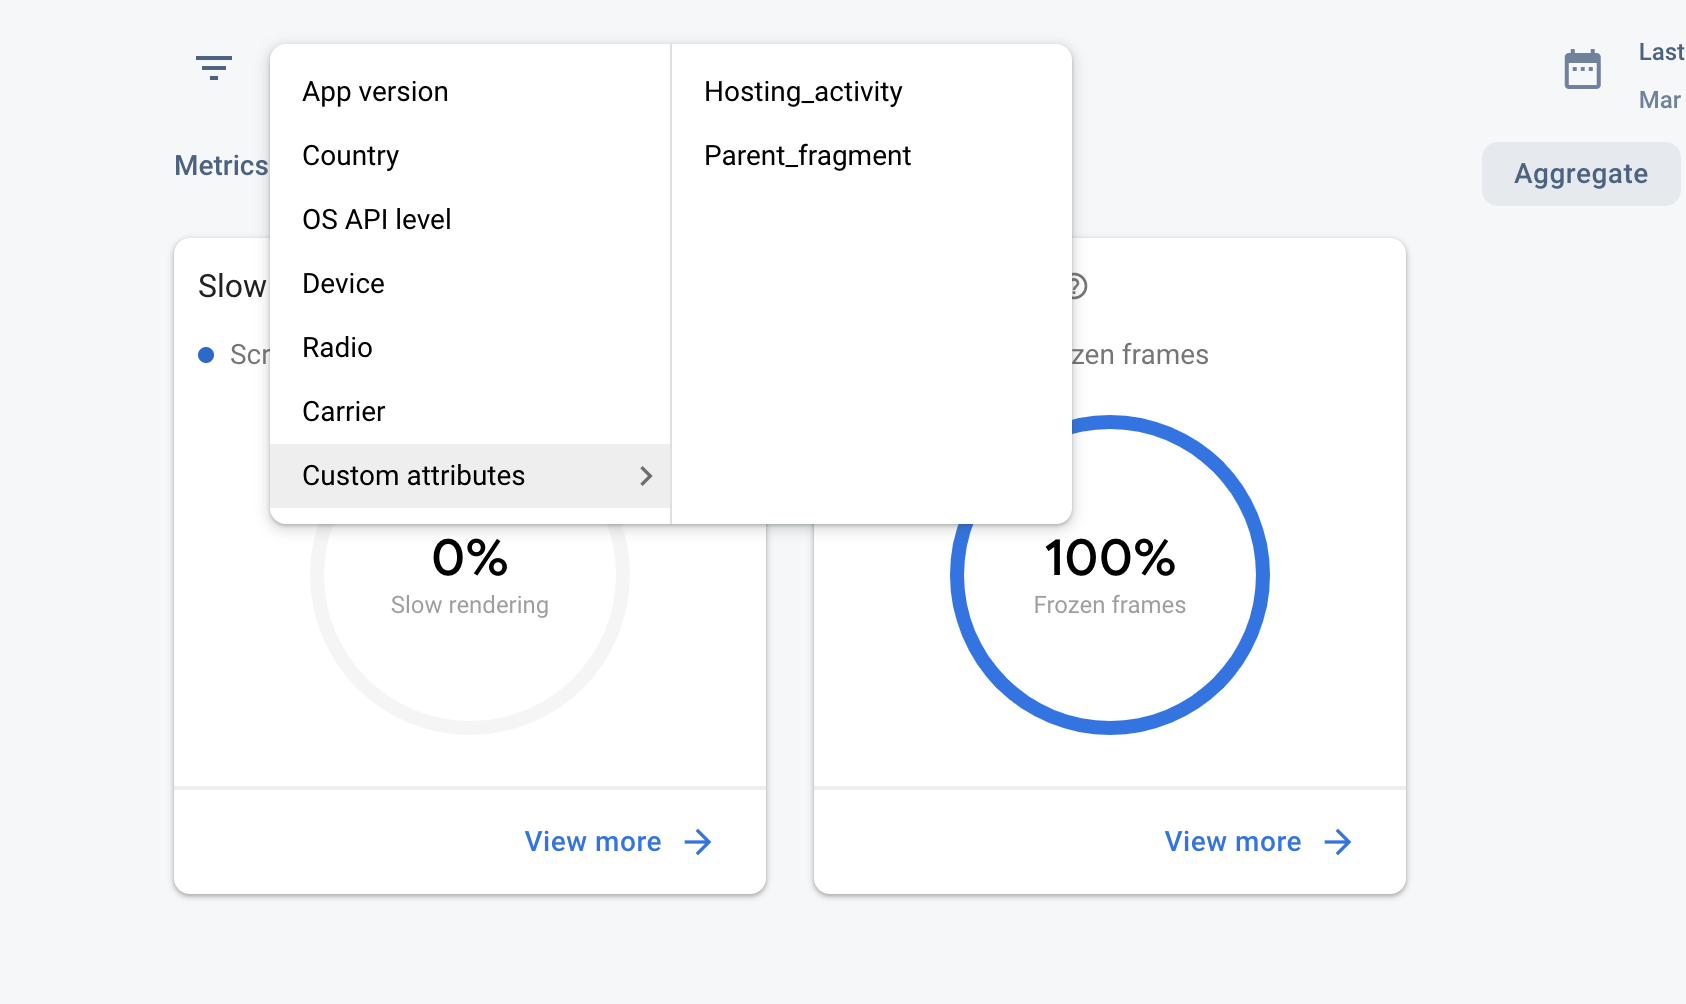Select Radio filter option

337,348
